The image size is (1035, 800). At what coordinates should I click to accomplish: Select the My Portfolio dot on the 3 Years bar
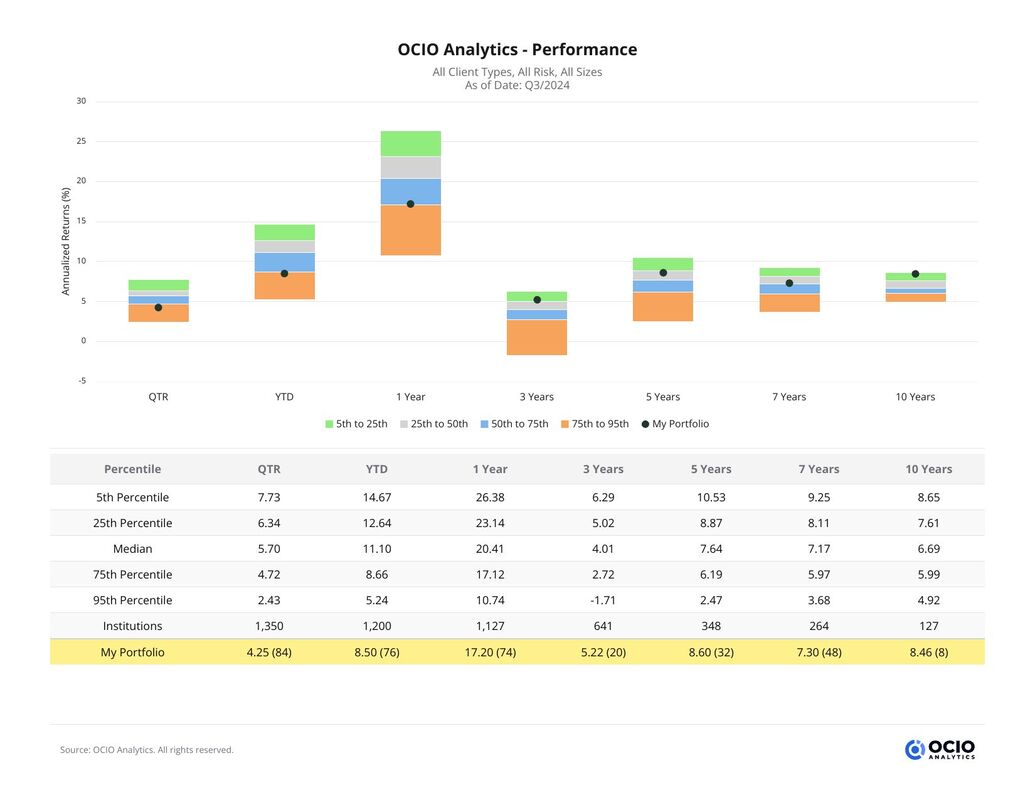tap(537, 300)
